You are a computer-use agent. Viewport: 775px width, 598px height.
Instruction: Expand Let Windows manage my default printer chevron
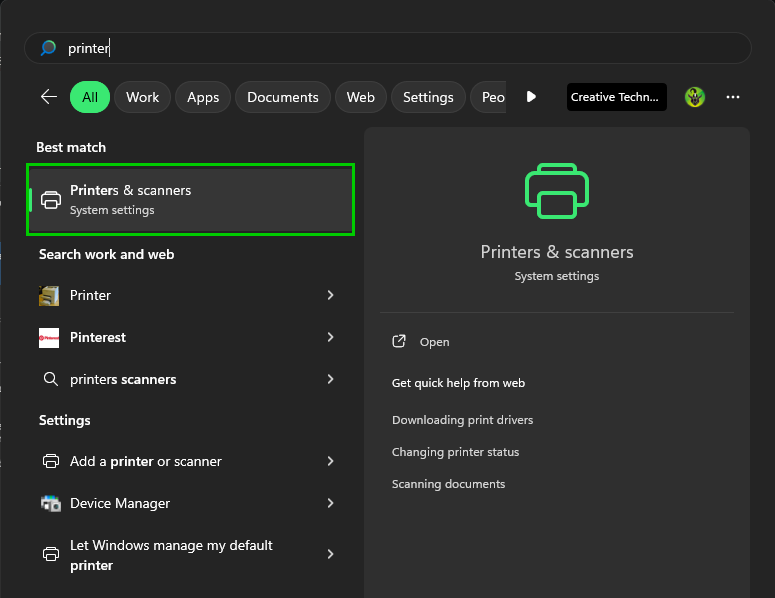330,554
